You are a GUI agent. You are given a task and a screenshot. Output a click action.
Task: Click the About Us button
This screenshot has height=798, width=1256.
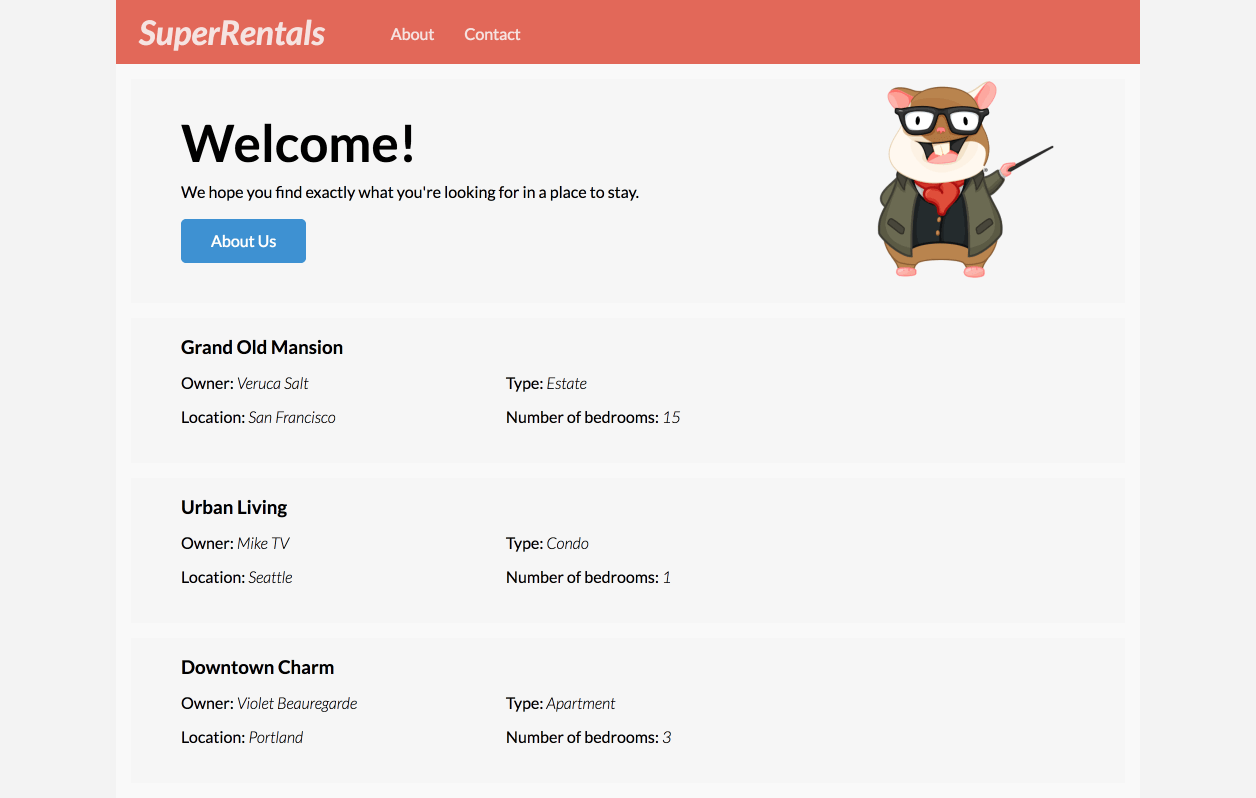tap(243, 241)
